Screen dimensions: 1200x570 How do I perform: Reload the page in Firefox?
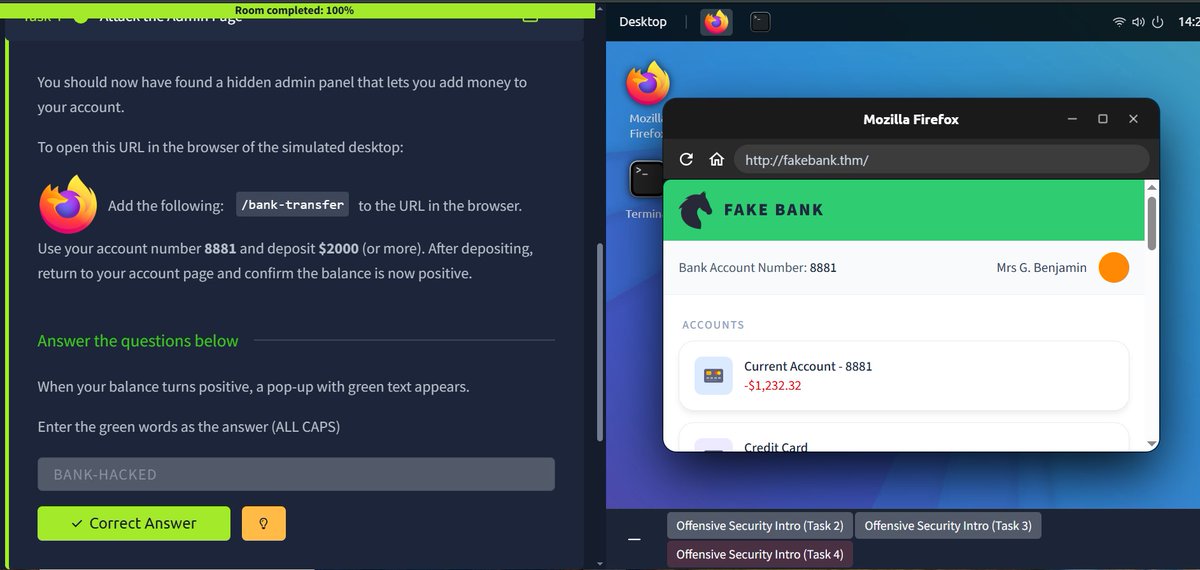686,159
